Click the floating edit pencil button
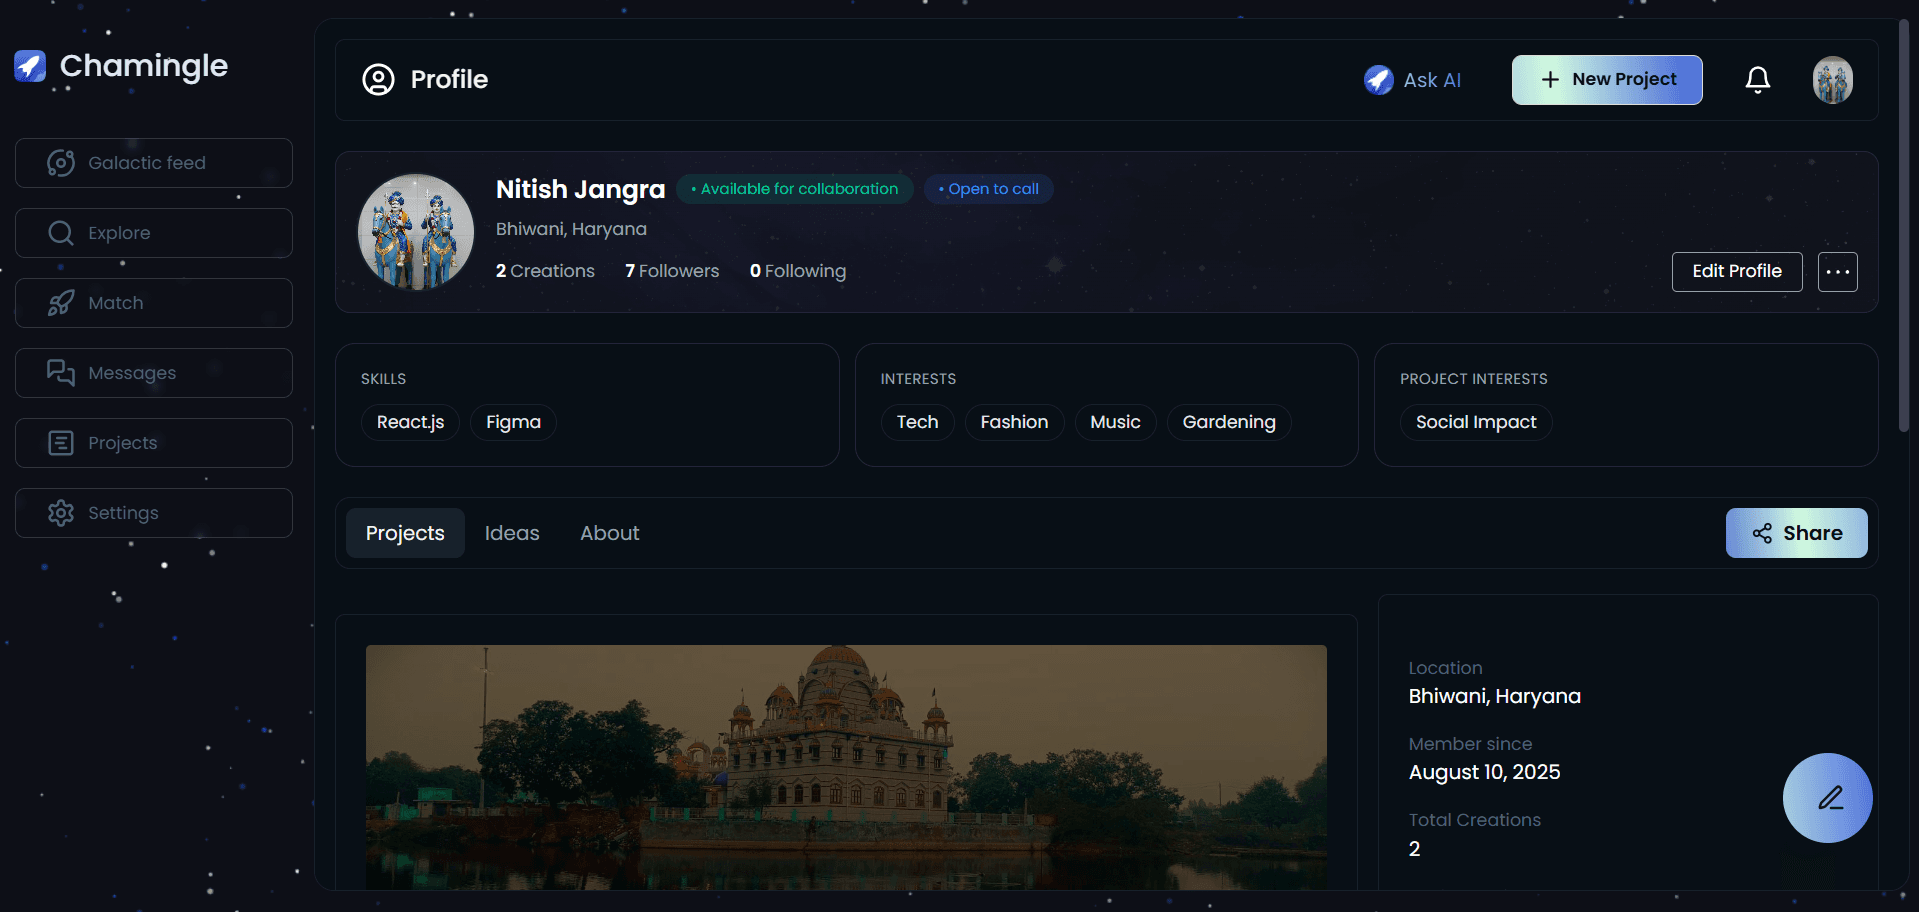Image resolution: width=1919 pixels, height=912 pixels. (1827, 797)
